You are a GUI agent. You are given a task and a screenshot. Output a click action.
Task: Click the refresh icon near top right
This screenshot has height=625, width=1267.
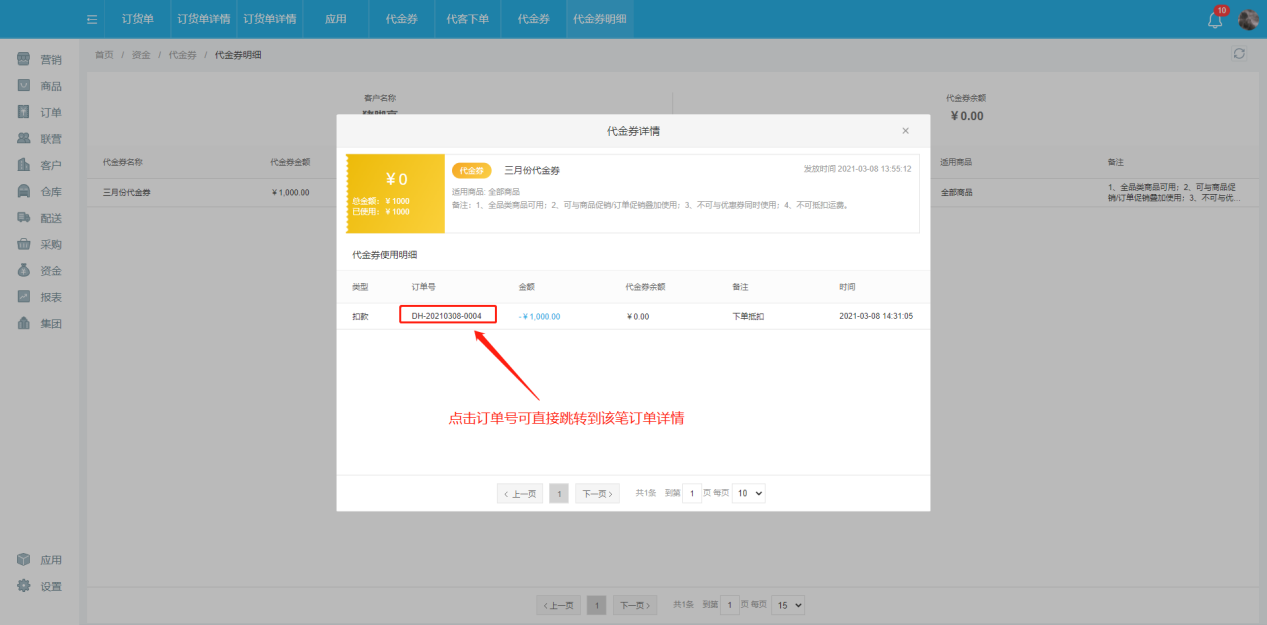(1238, 53)
